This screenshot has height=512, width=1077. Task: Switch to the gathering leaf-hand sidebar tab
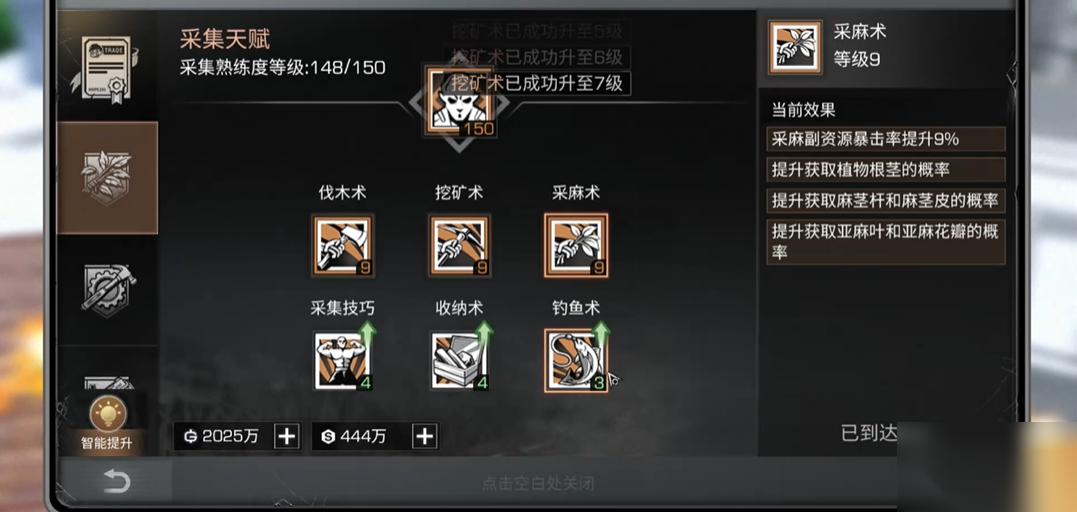point(107,177)
